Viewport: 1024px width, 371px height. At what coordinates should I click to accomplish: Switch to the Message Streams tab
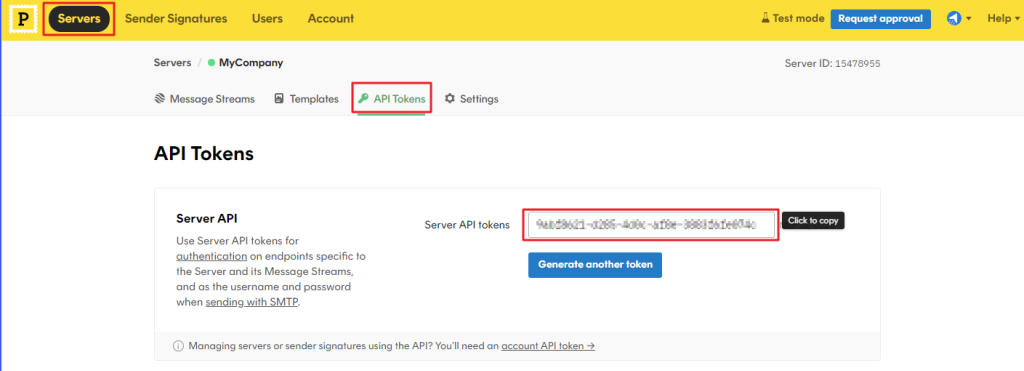point(204,99)
